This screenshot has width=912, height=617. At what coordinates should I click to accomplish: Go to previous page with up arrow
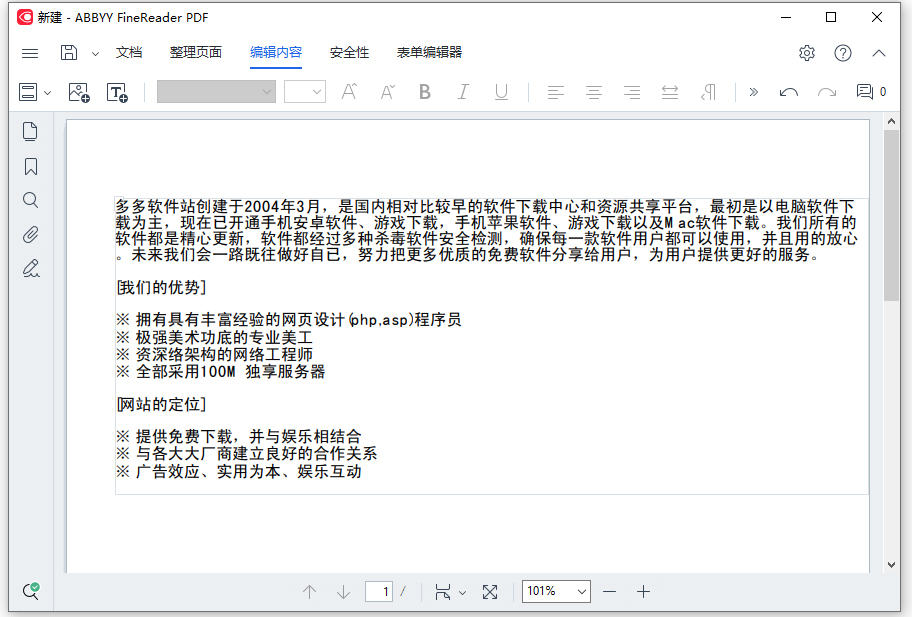pos(309,592)
